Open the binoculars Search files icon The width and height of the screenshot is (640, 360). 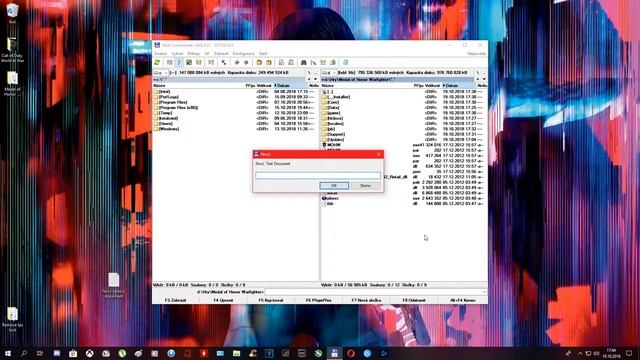pos(303,62)
